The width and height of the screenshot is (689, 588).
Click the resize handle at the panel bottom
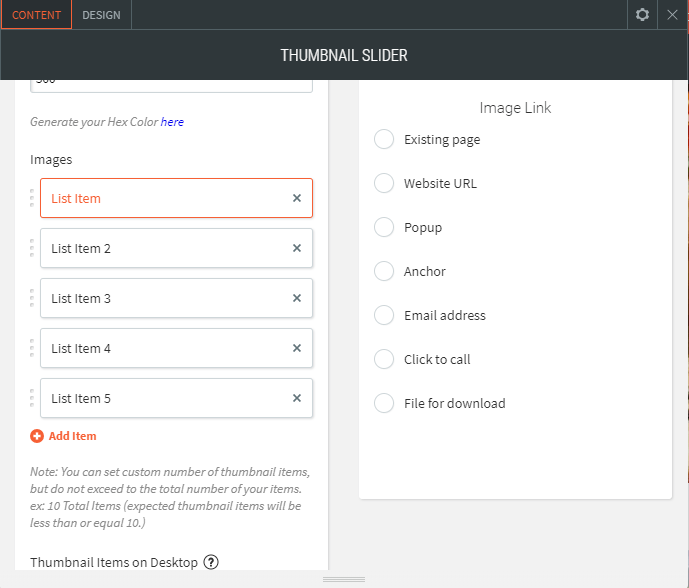(x=344, y=580)
